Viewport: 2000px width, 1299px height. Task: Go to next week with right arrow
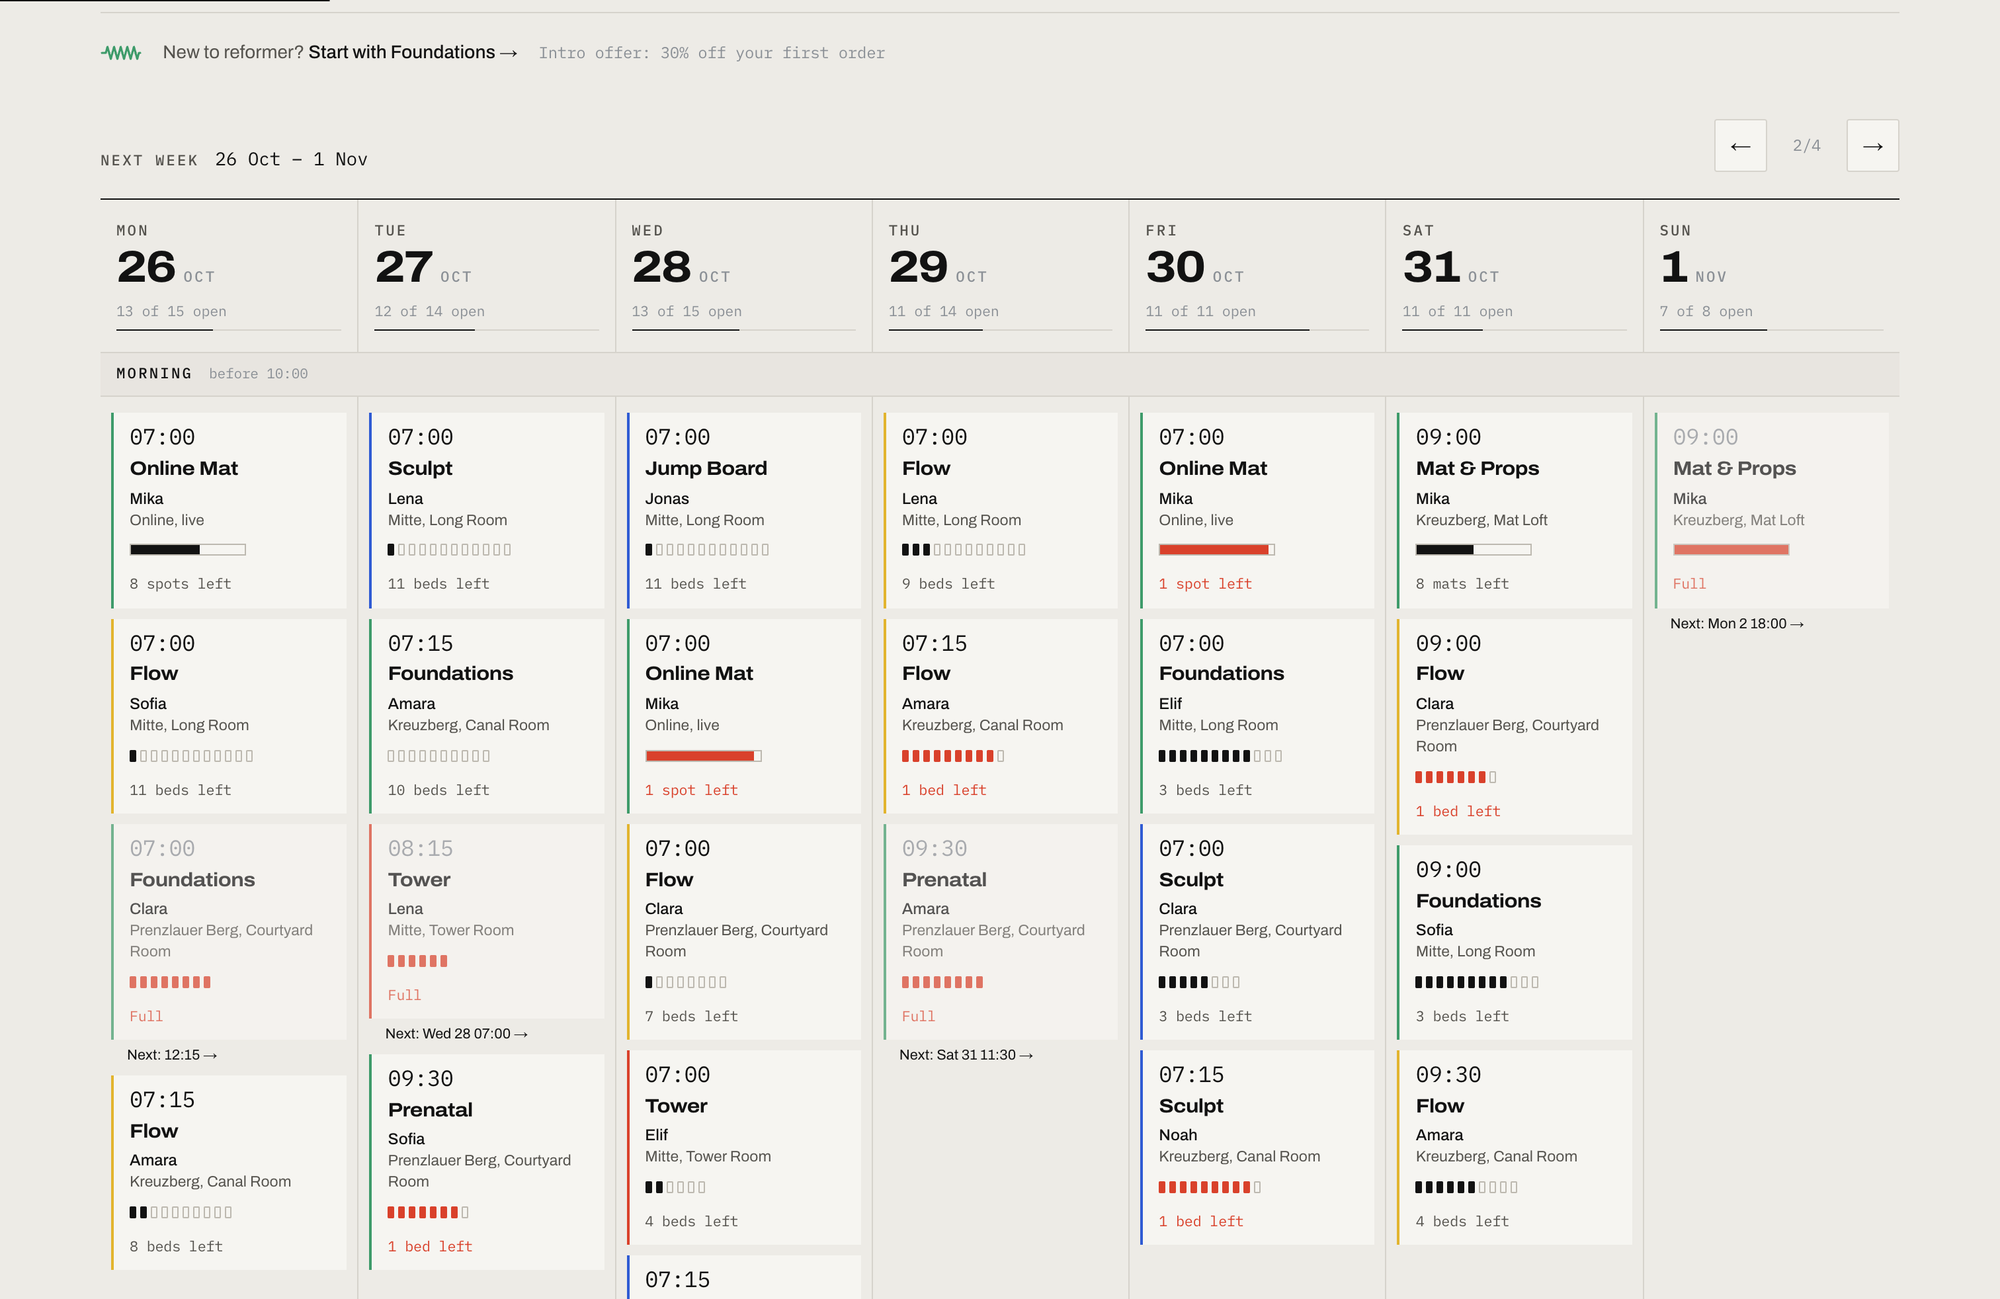1872,146
